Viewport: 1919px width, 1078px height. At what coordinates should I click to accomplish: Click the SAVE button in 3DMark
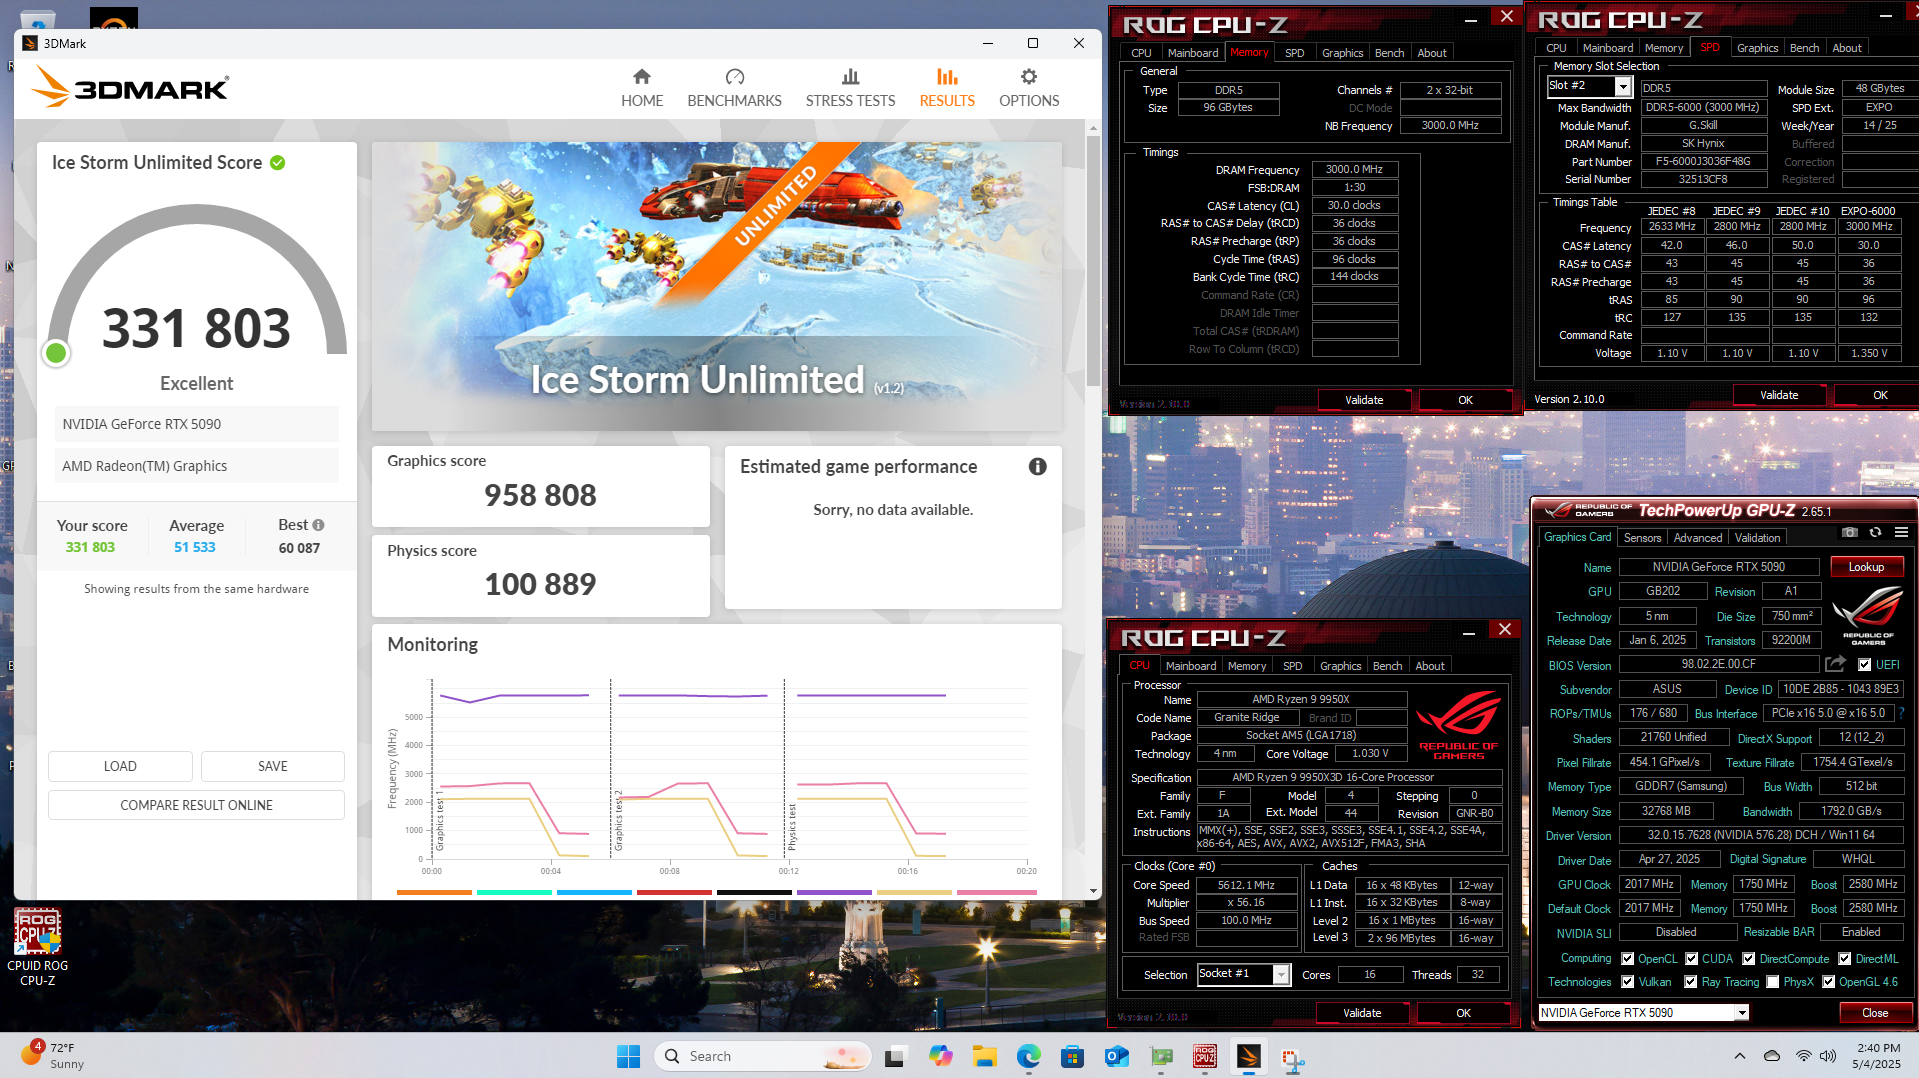(273, 766)
